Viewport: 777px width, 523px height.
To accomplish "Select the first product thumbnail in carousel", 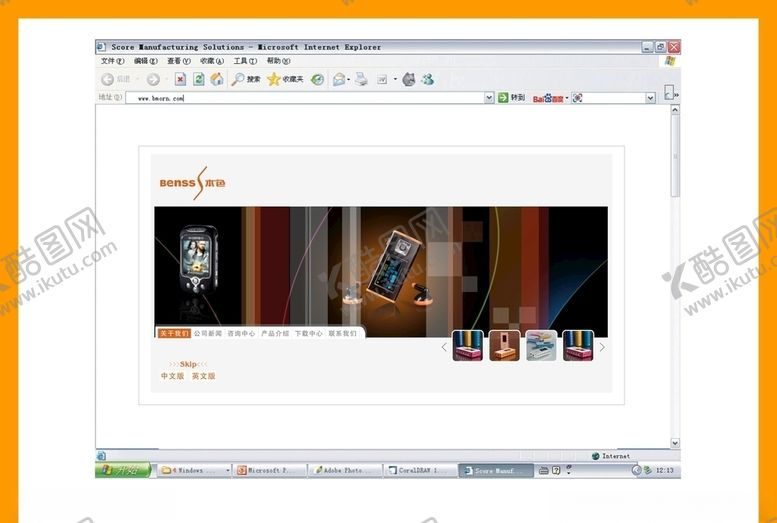I will [x=467, y=346].
